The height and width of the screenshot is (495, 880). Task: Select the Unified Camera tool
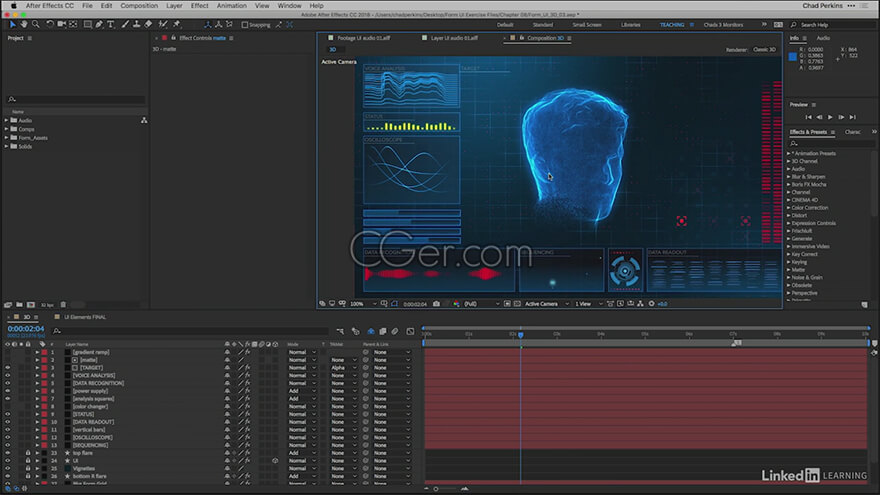pyautogui.click(x=61, y=25)
